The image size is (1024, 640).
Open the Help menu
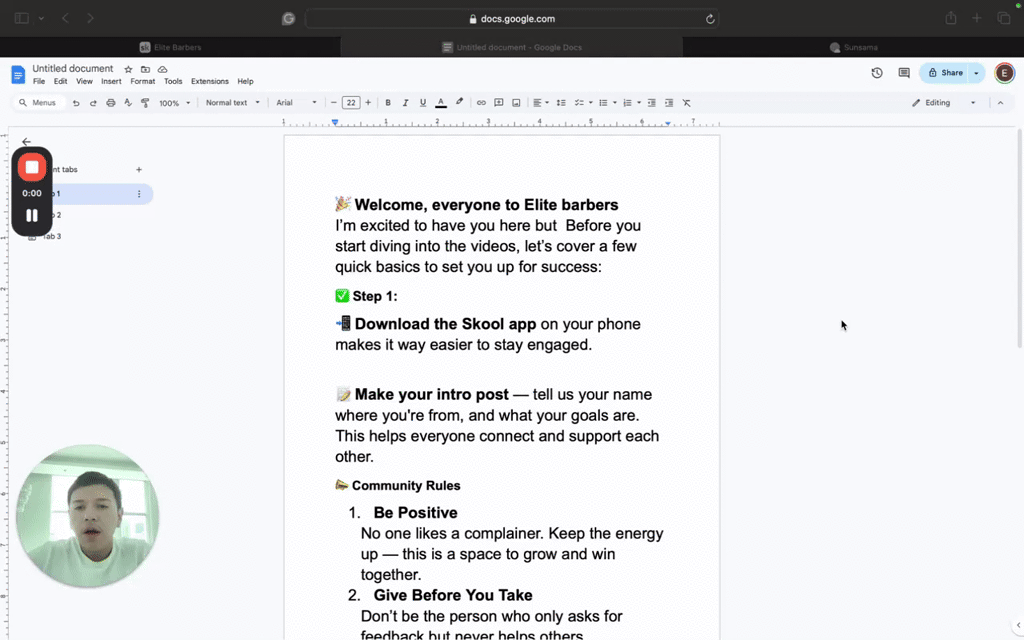click(x=246, y=82)
